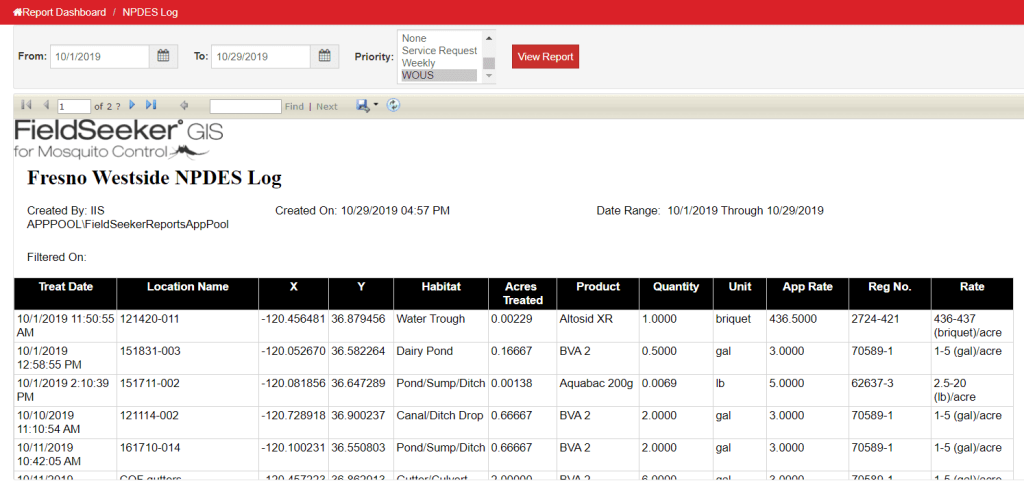
Task: Click the Next search result link
Action: coord(327,106)
